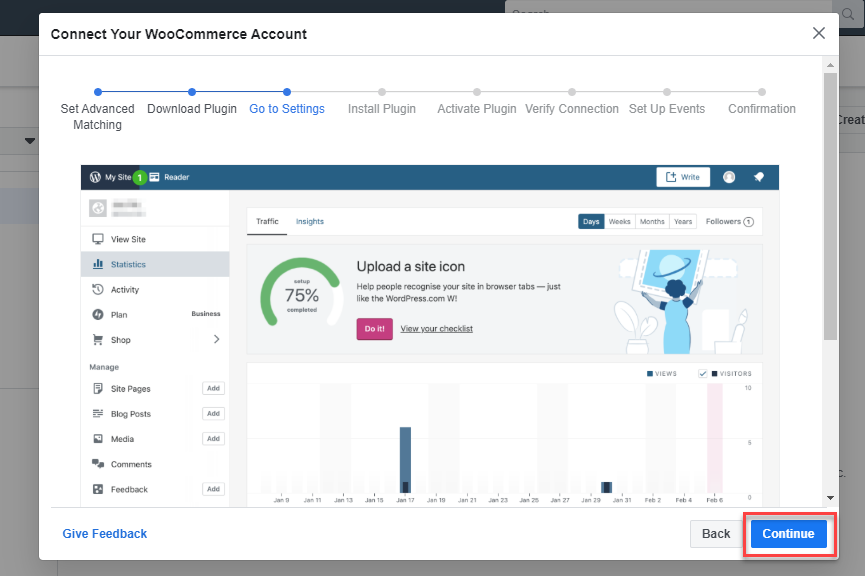Viewport: 865px width, 576px height.
Task: Click the Blog Posts icon
Action: click(x=98, y=413)
